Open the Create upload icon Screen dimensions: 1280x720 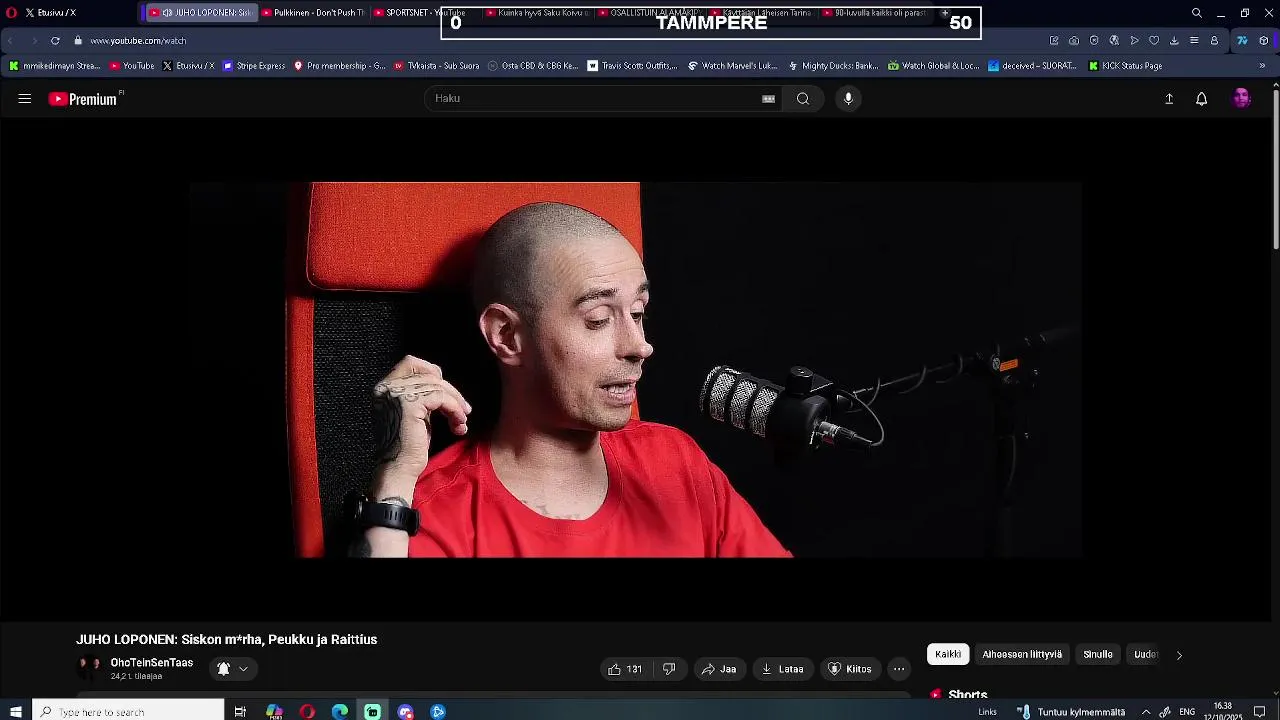(x=1169, y=99)
